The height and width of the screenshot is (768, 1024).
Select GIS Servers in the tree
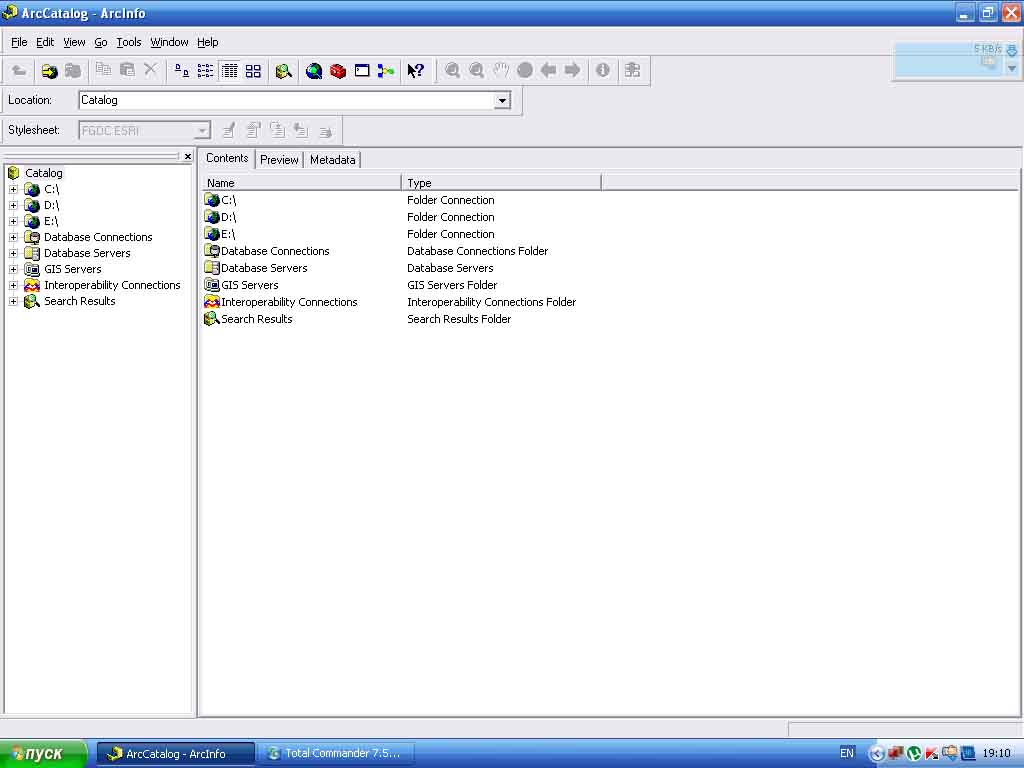point(72,269)
